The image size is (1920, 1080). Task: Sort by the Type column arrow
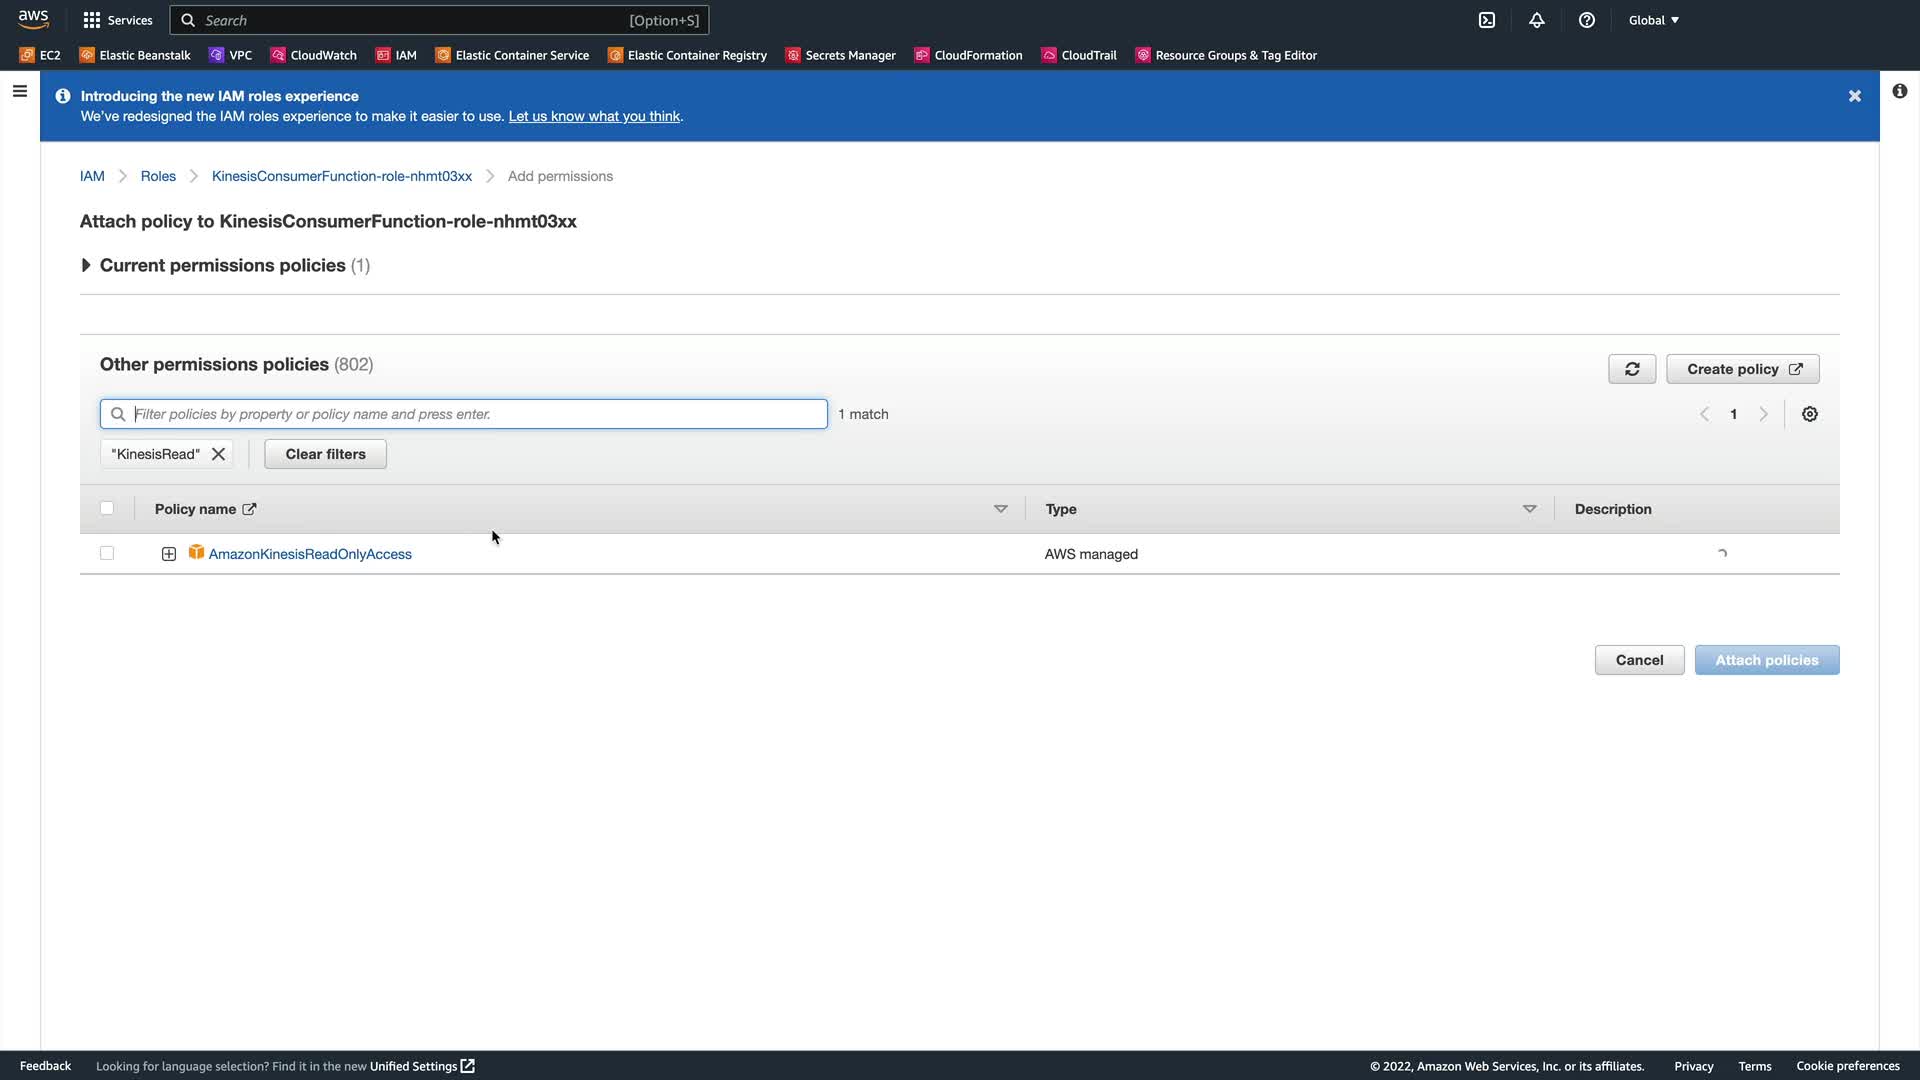click(x=1529, y=509)
